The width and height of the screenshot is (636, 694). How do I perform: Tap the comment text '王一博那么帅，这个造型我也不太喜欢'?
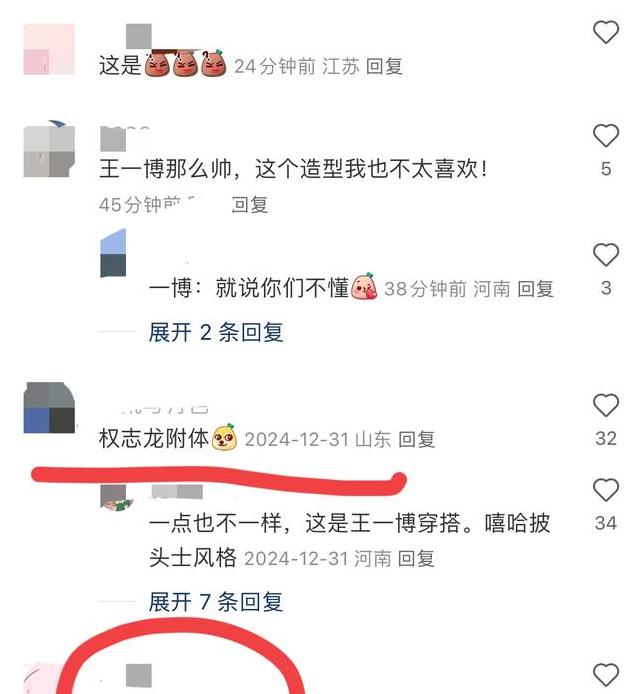pyautogui.click(x=293, y=169)
